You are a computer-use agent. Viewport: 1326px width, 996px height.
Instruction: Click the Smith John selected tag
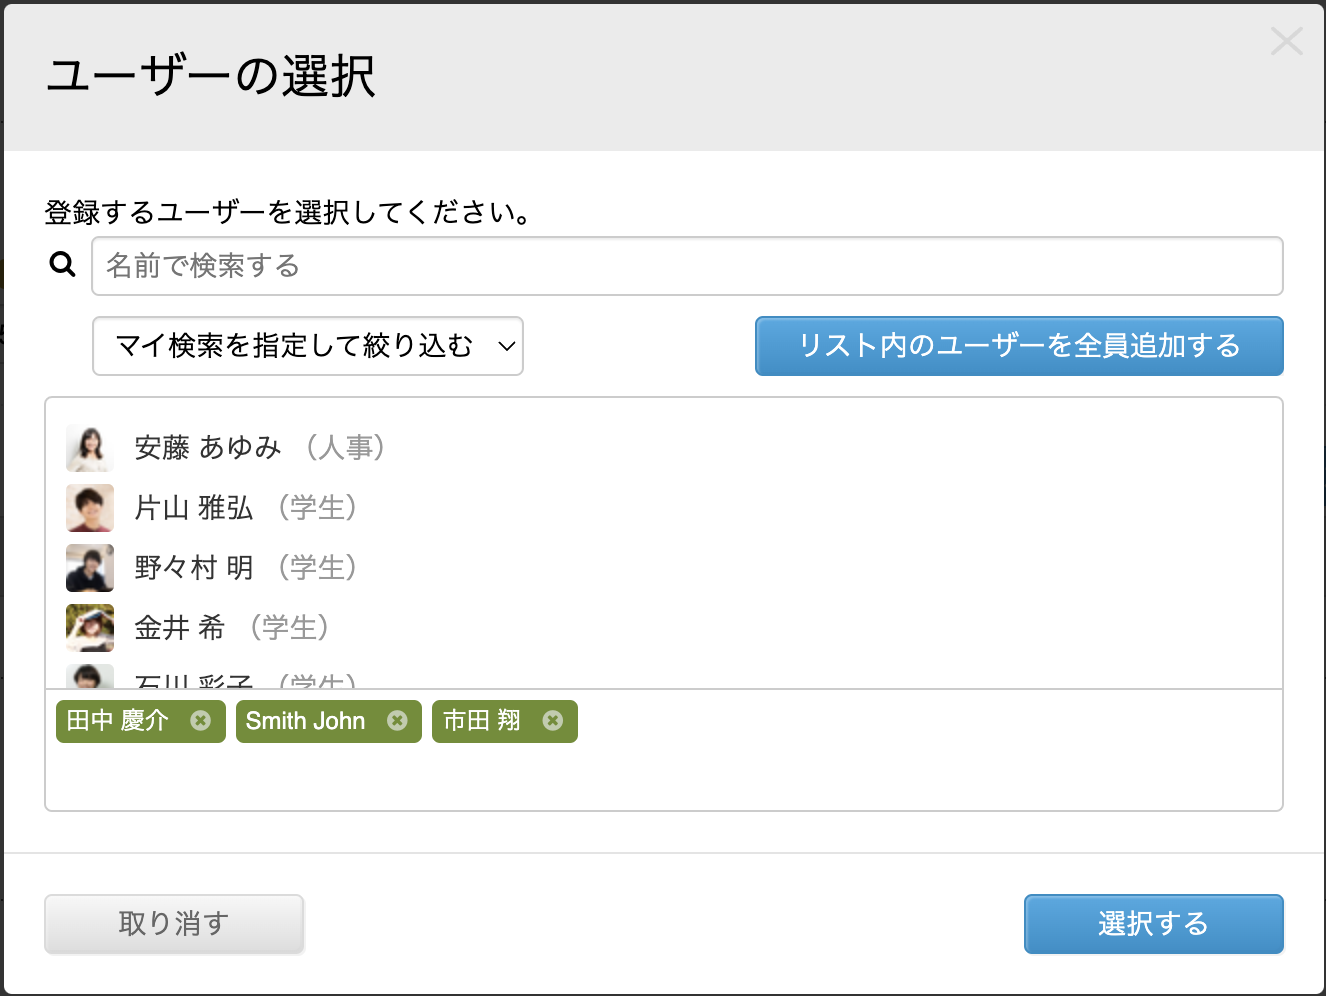tap(329, 721)
